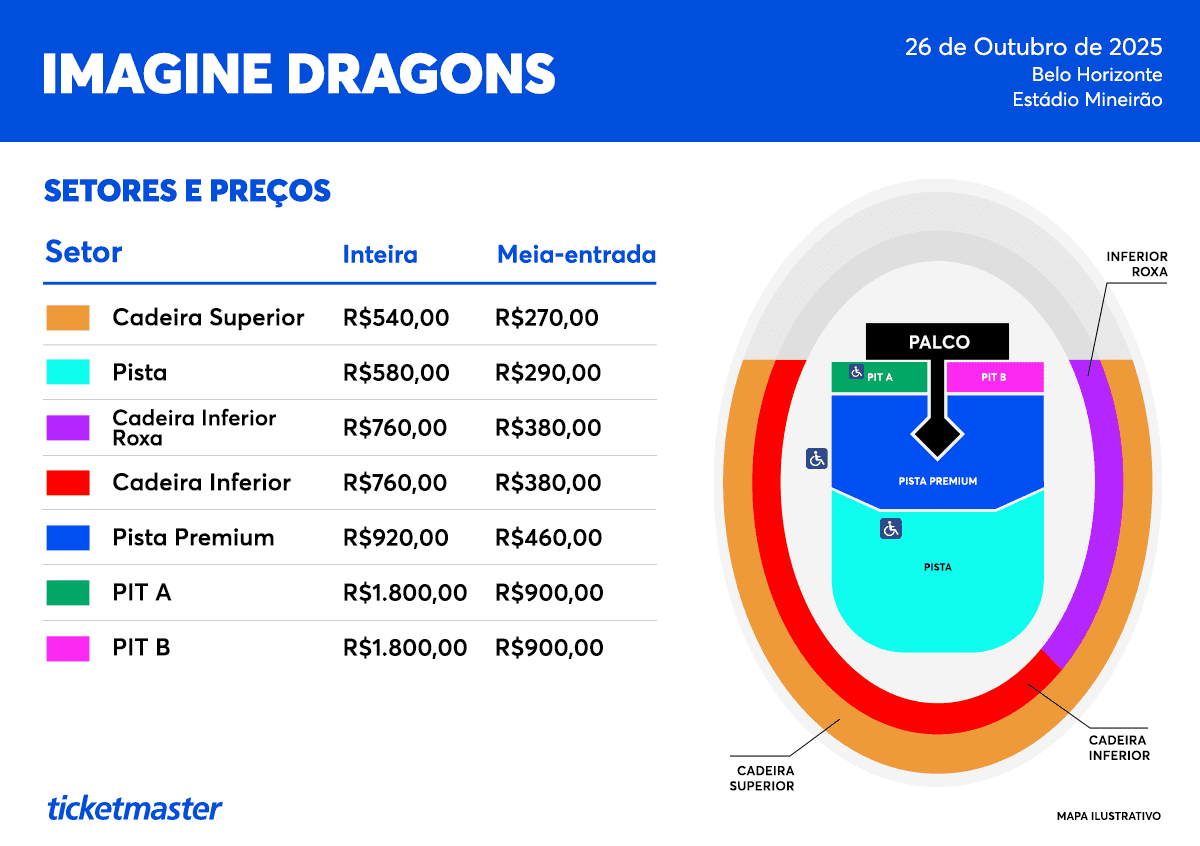Click the black PALCO stage block
The image size is (1200, 846).
[x=938, y=342]
